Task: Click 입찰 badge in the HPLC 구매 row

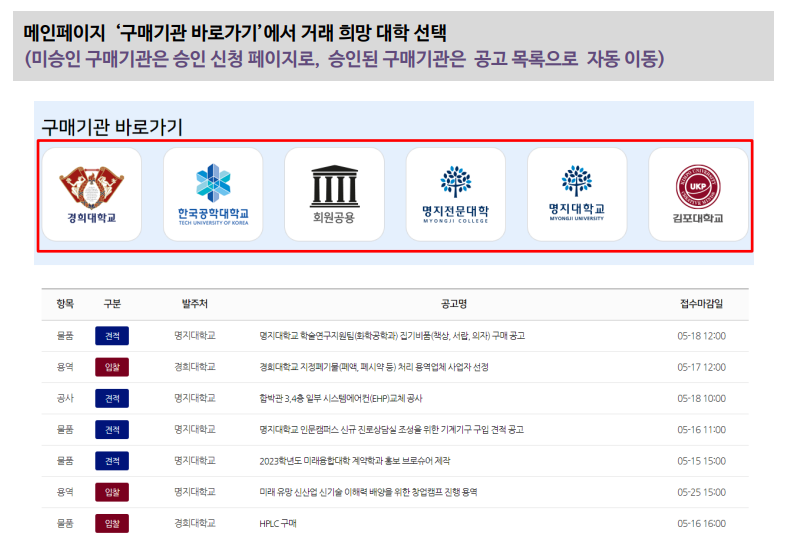Action: (112, 524)
